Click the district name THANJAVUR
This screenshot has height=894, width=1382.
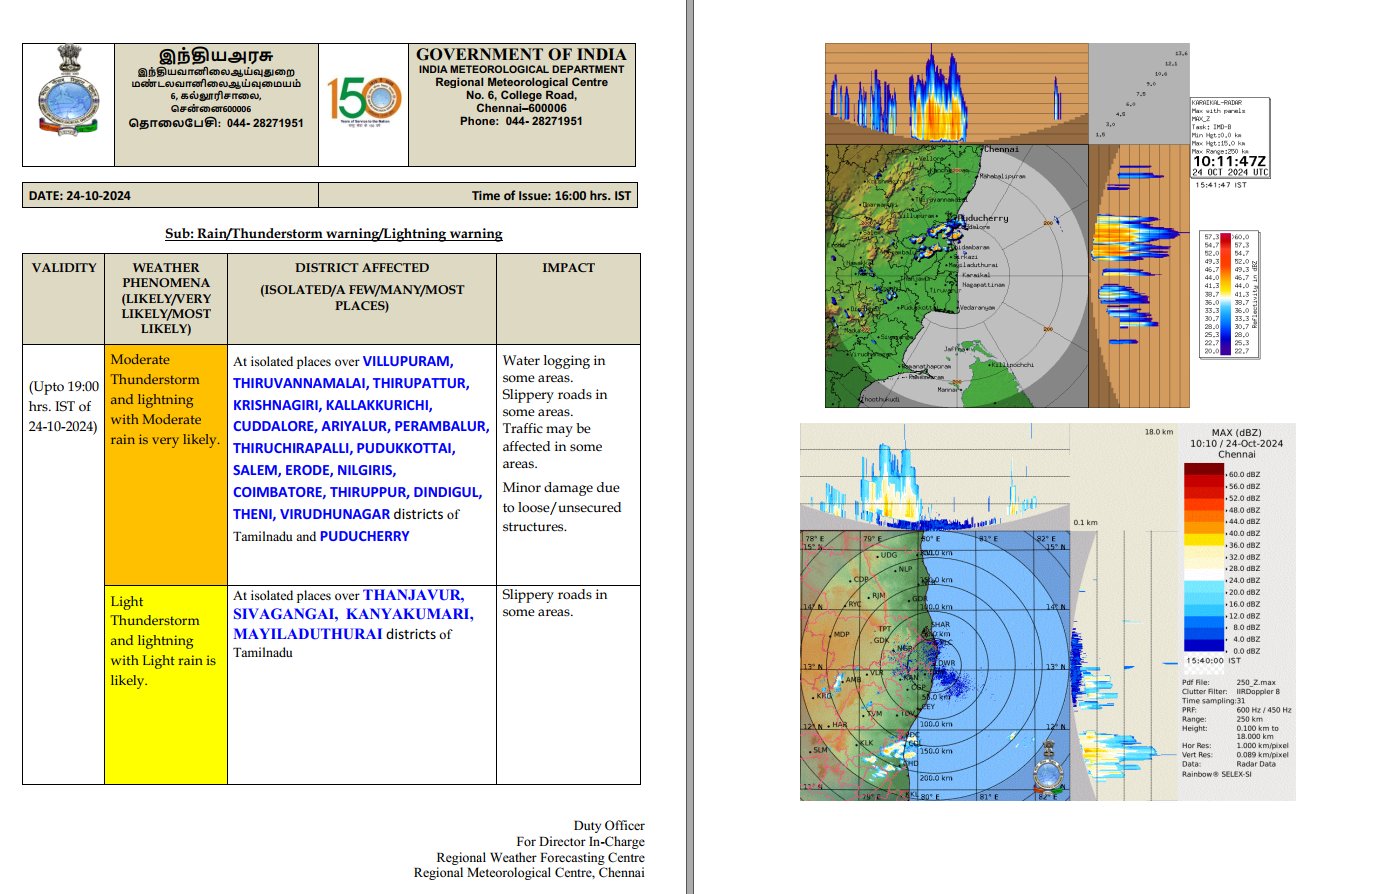(x=414, y=595)
